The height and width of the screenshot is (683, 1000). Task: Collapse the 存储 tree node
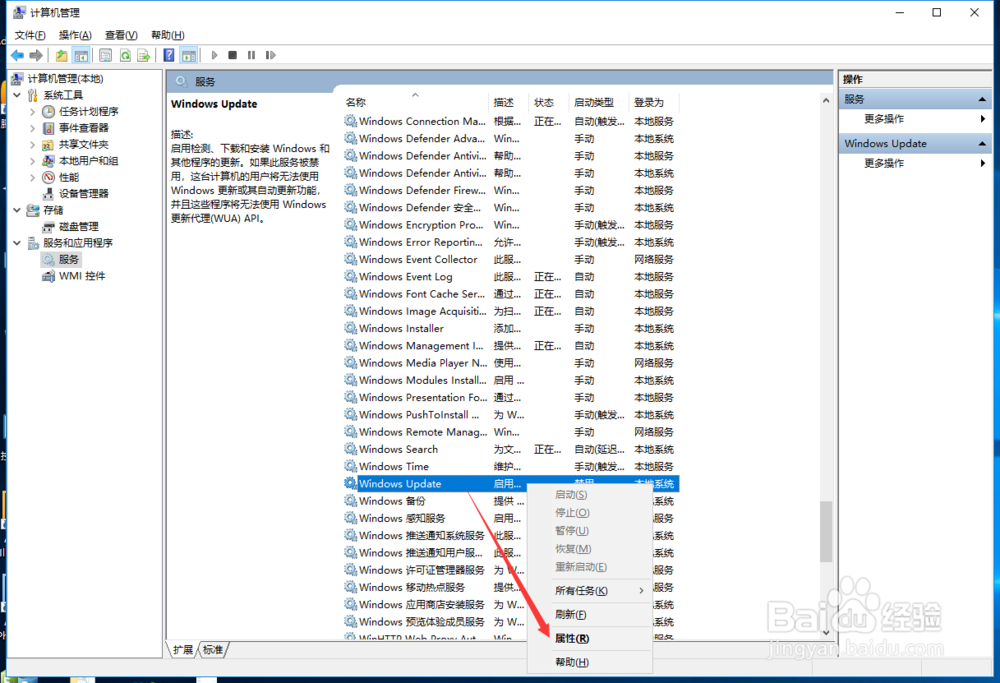pos(17,210)
